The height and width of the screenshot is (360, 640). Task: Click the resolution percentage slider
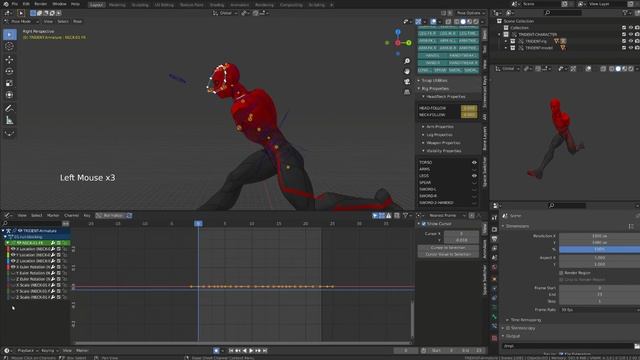pos(599,249)
